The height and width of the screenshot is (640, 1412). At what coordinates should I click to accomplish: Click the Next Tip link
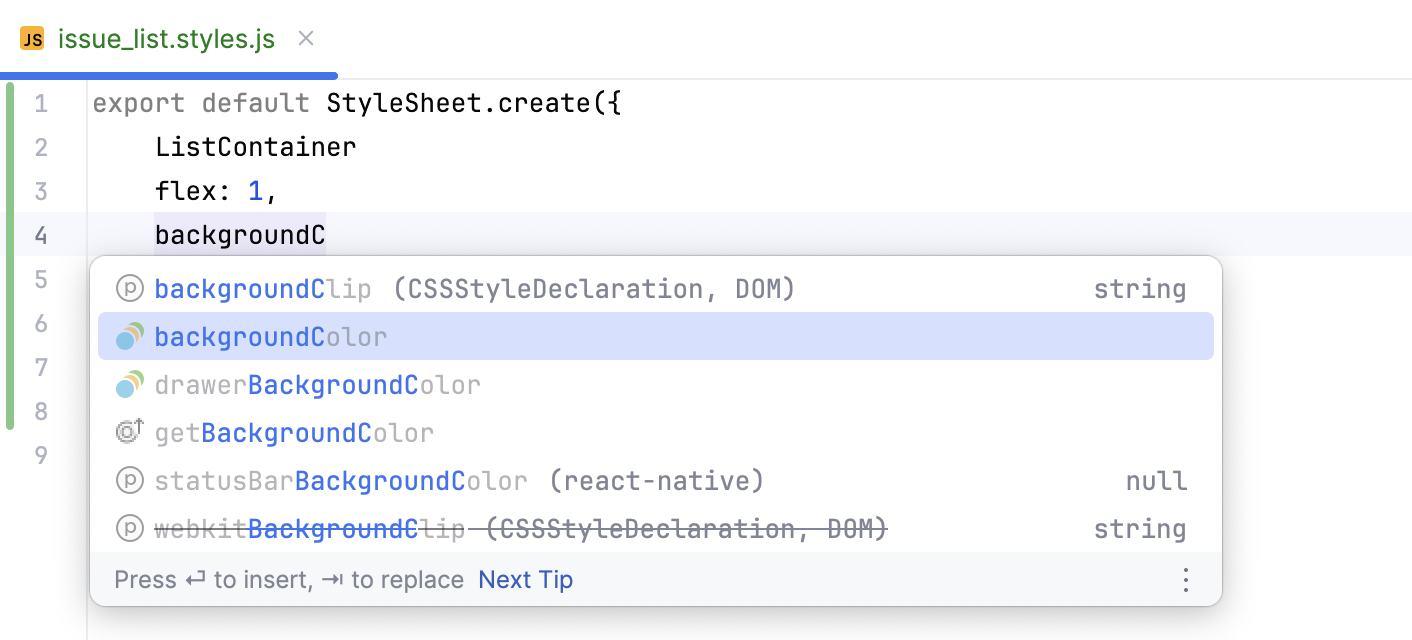(525, 579)
